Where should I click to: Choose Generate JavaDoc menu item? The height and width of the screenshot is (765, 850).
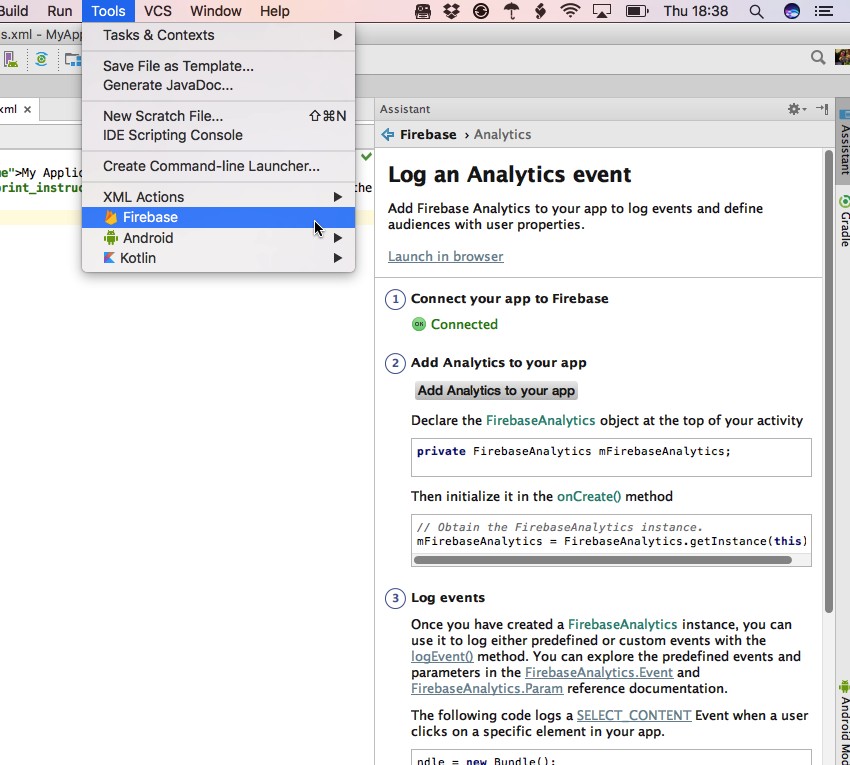tap(218, 85)
